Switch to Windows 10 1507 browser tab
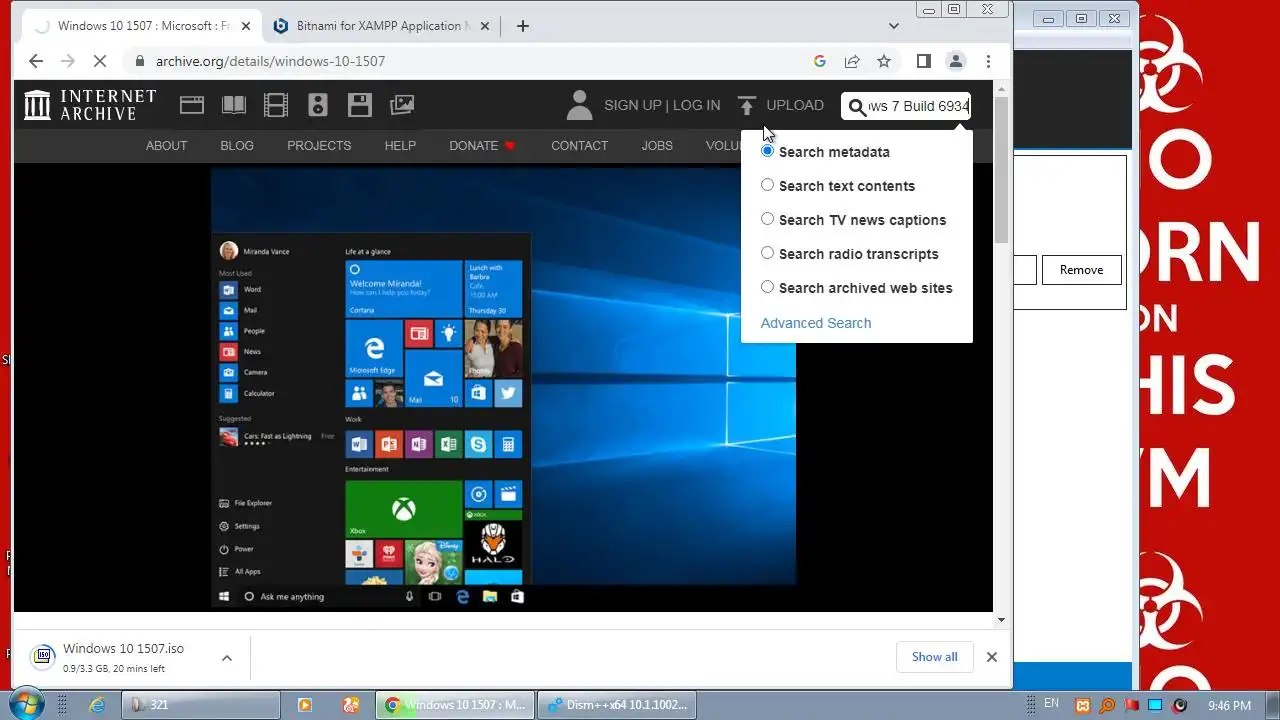This screenshot has width=1280, height=720. pyautogui.click(x=142, y=26)
